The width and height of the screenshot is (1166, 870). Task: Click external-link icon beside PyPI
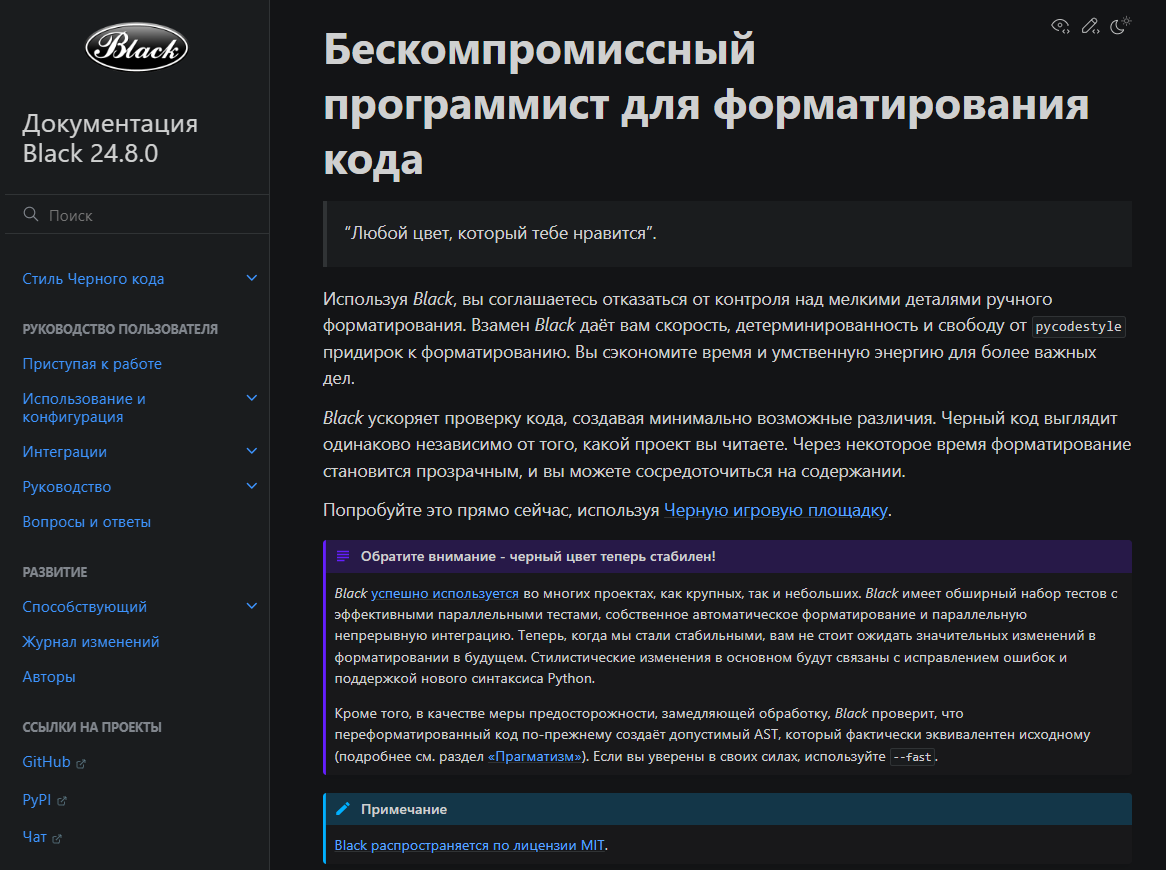pyautogui.click(x=62, y=802)
